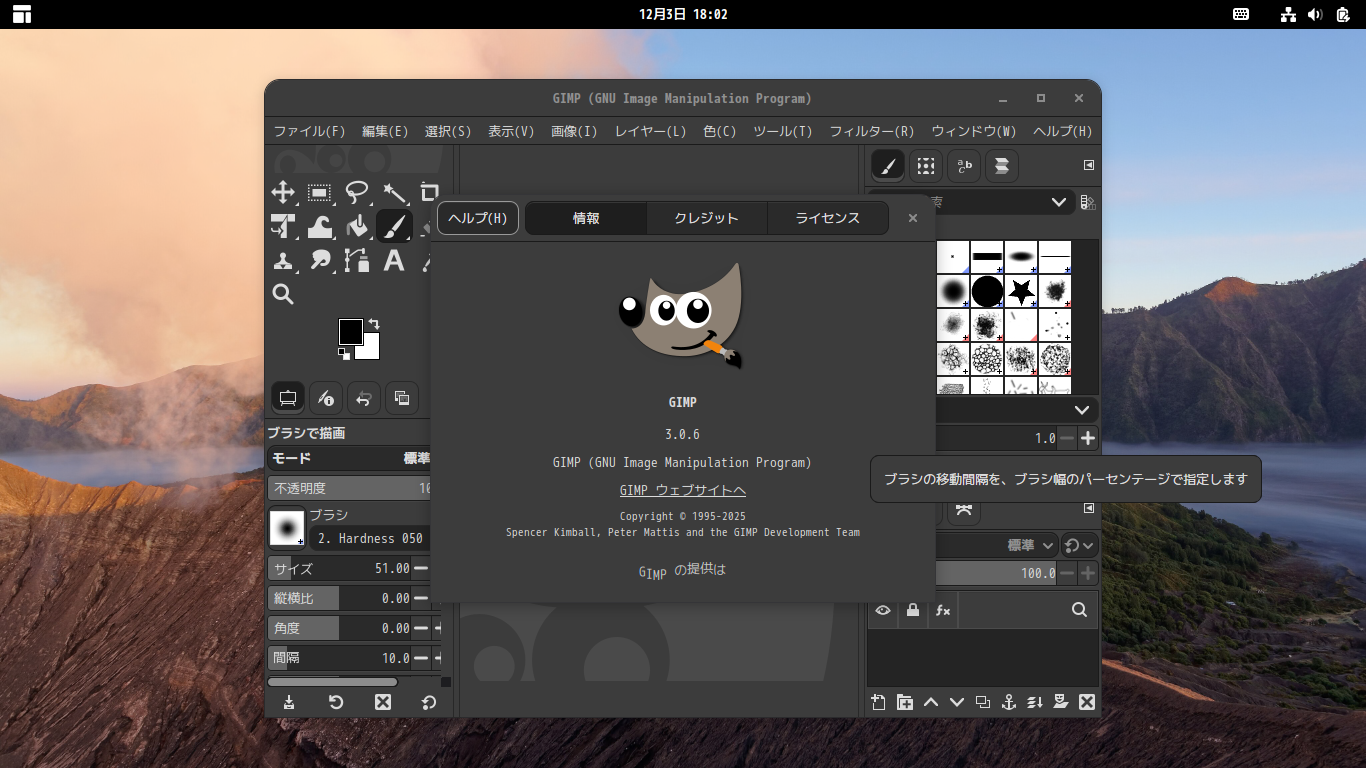Open the クレジット tab in the About dialog
1366x768 pixels.
(706, 217)
